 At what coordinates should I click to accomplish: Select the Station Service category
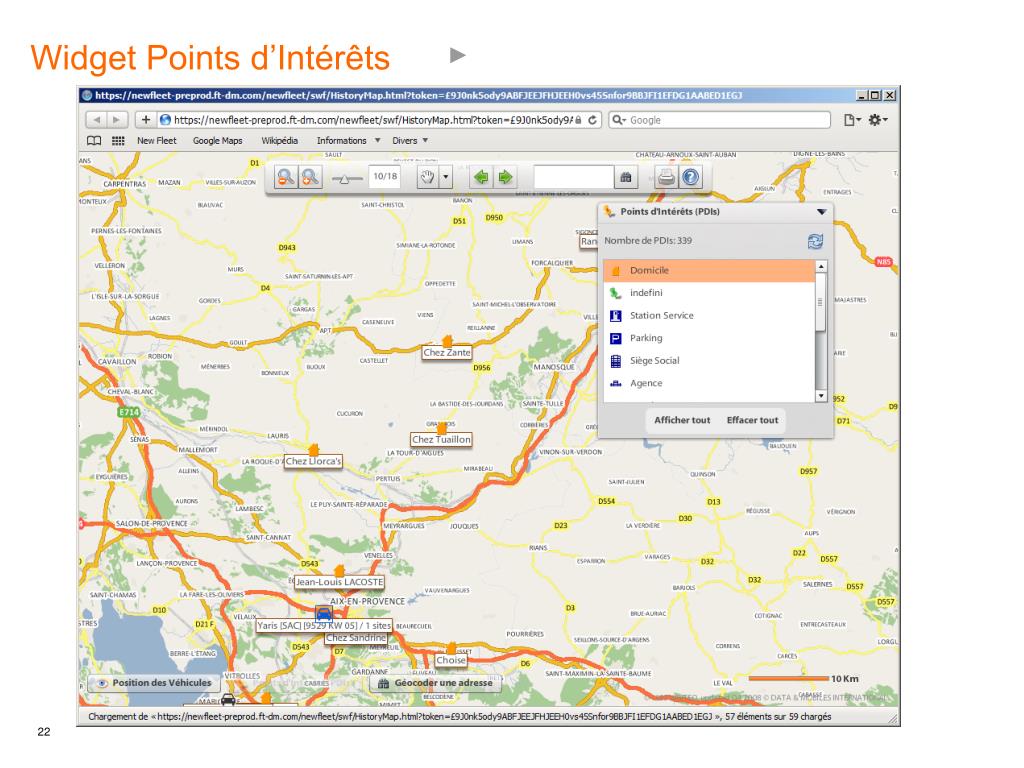point(709,315)
